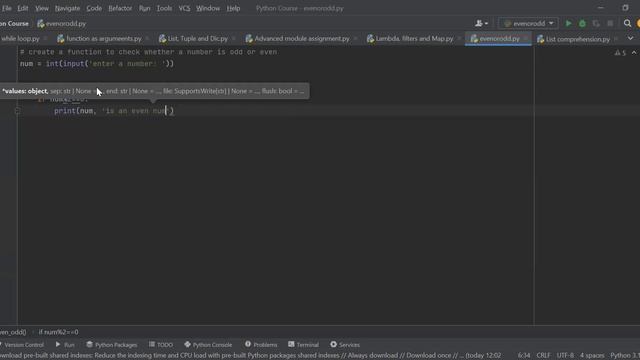Open Search Everywhere magnifier icon

pos(627,24)
